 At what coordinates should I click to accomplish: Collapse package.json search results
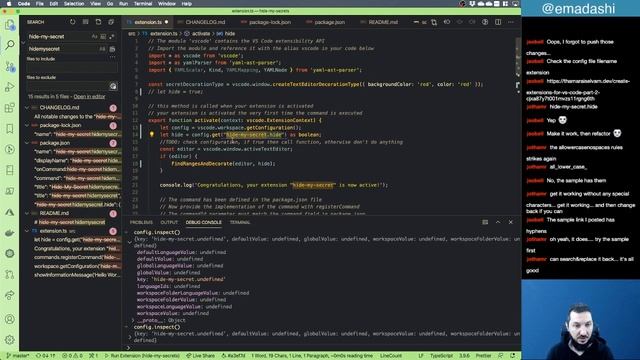(x=27, y=143)
